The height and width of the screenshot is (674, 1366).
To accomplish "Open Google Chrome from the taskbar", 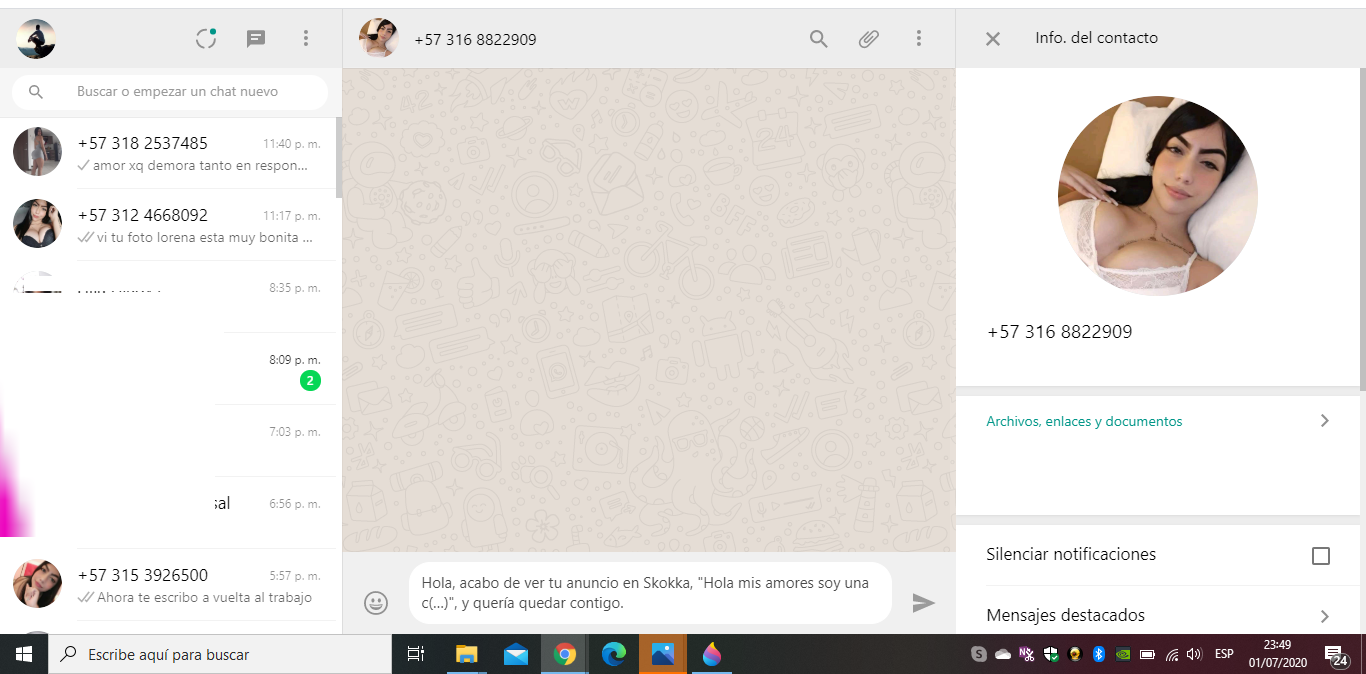I will [x=565, y=655].
